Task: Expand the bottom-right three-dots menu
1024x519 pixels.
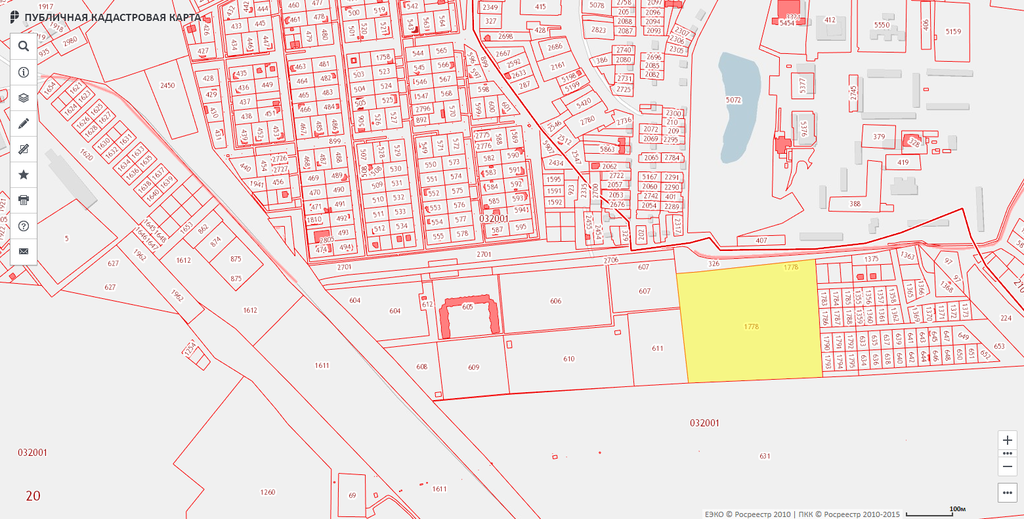Action: click(1007, 492)
